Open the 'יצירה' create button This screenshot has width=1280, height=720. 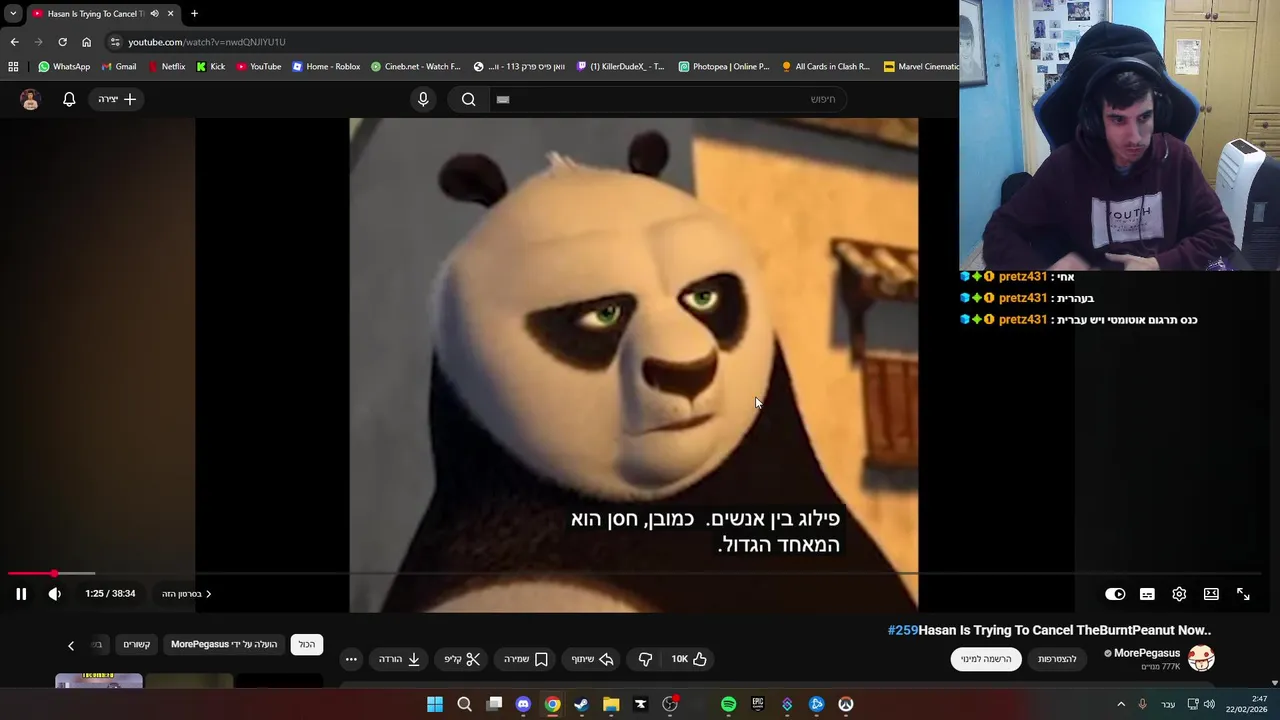(x=117, y=99)
